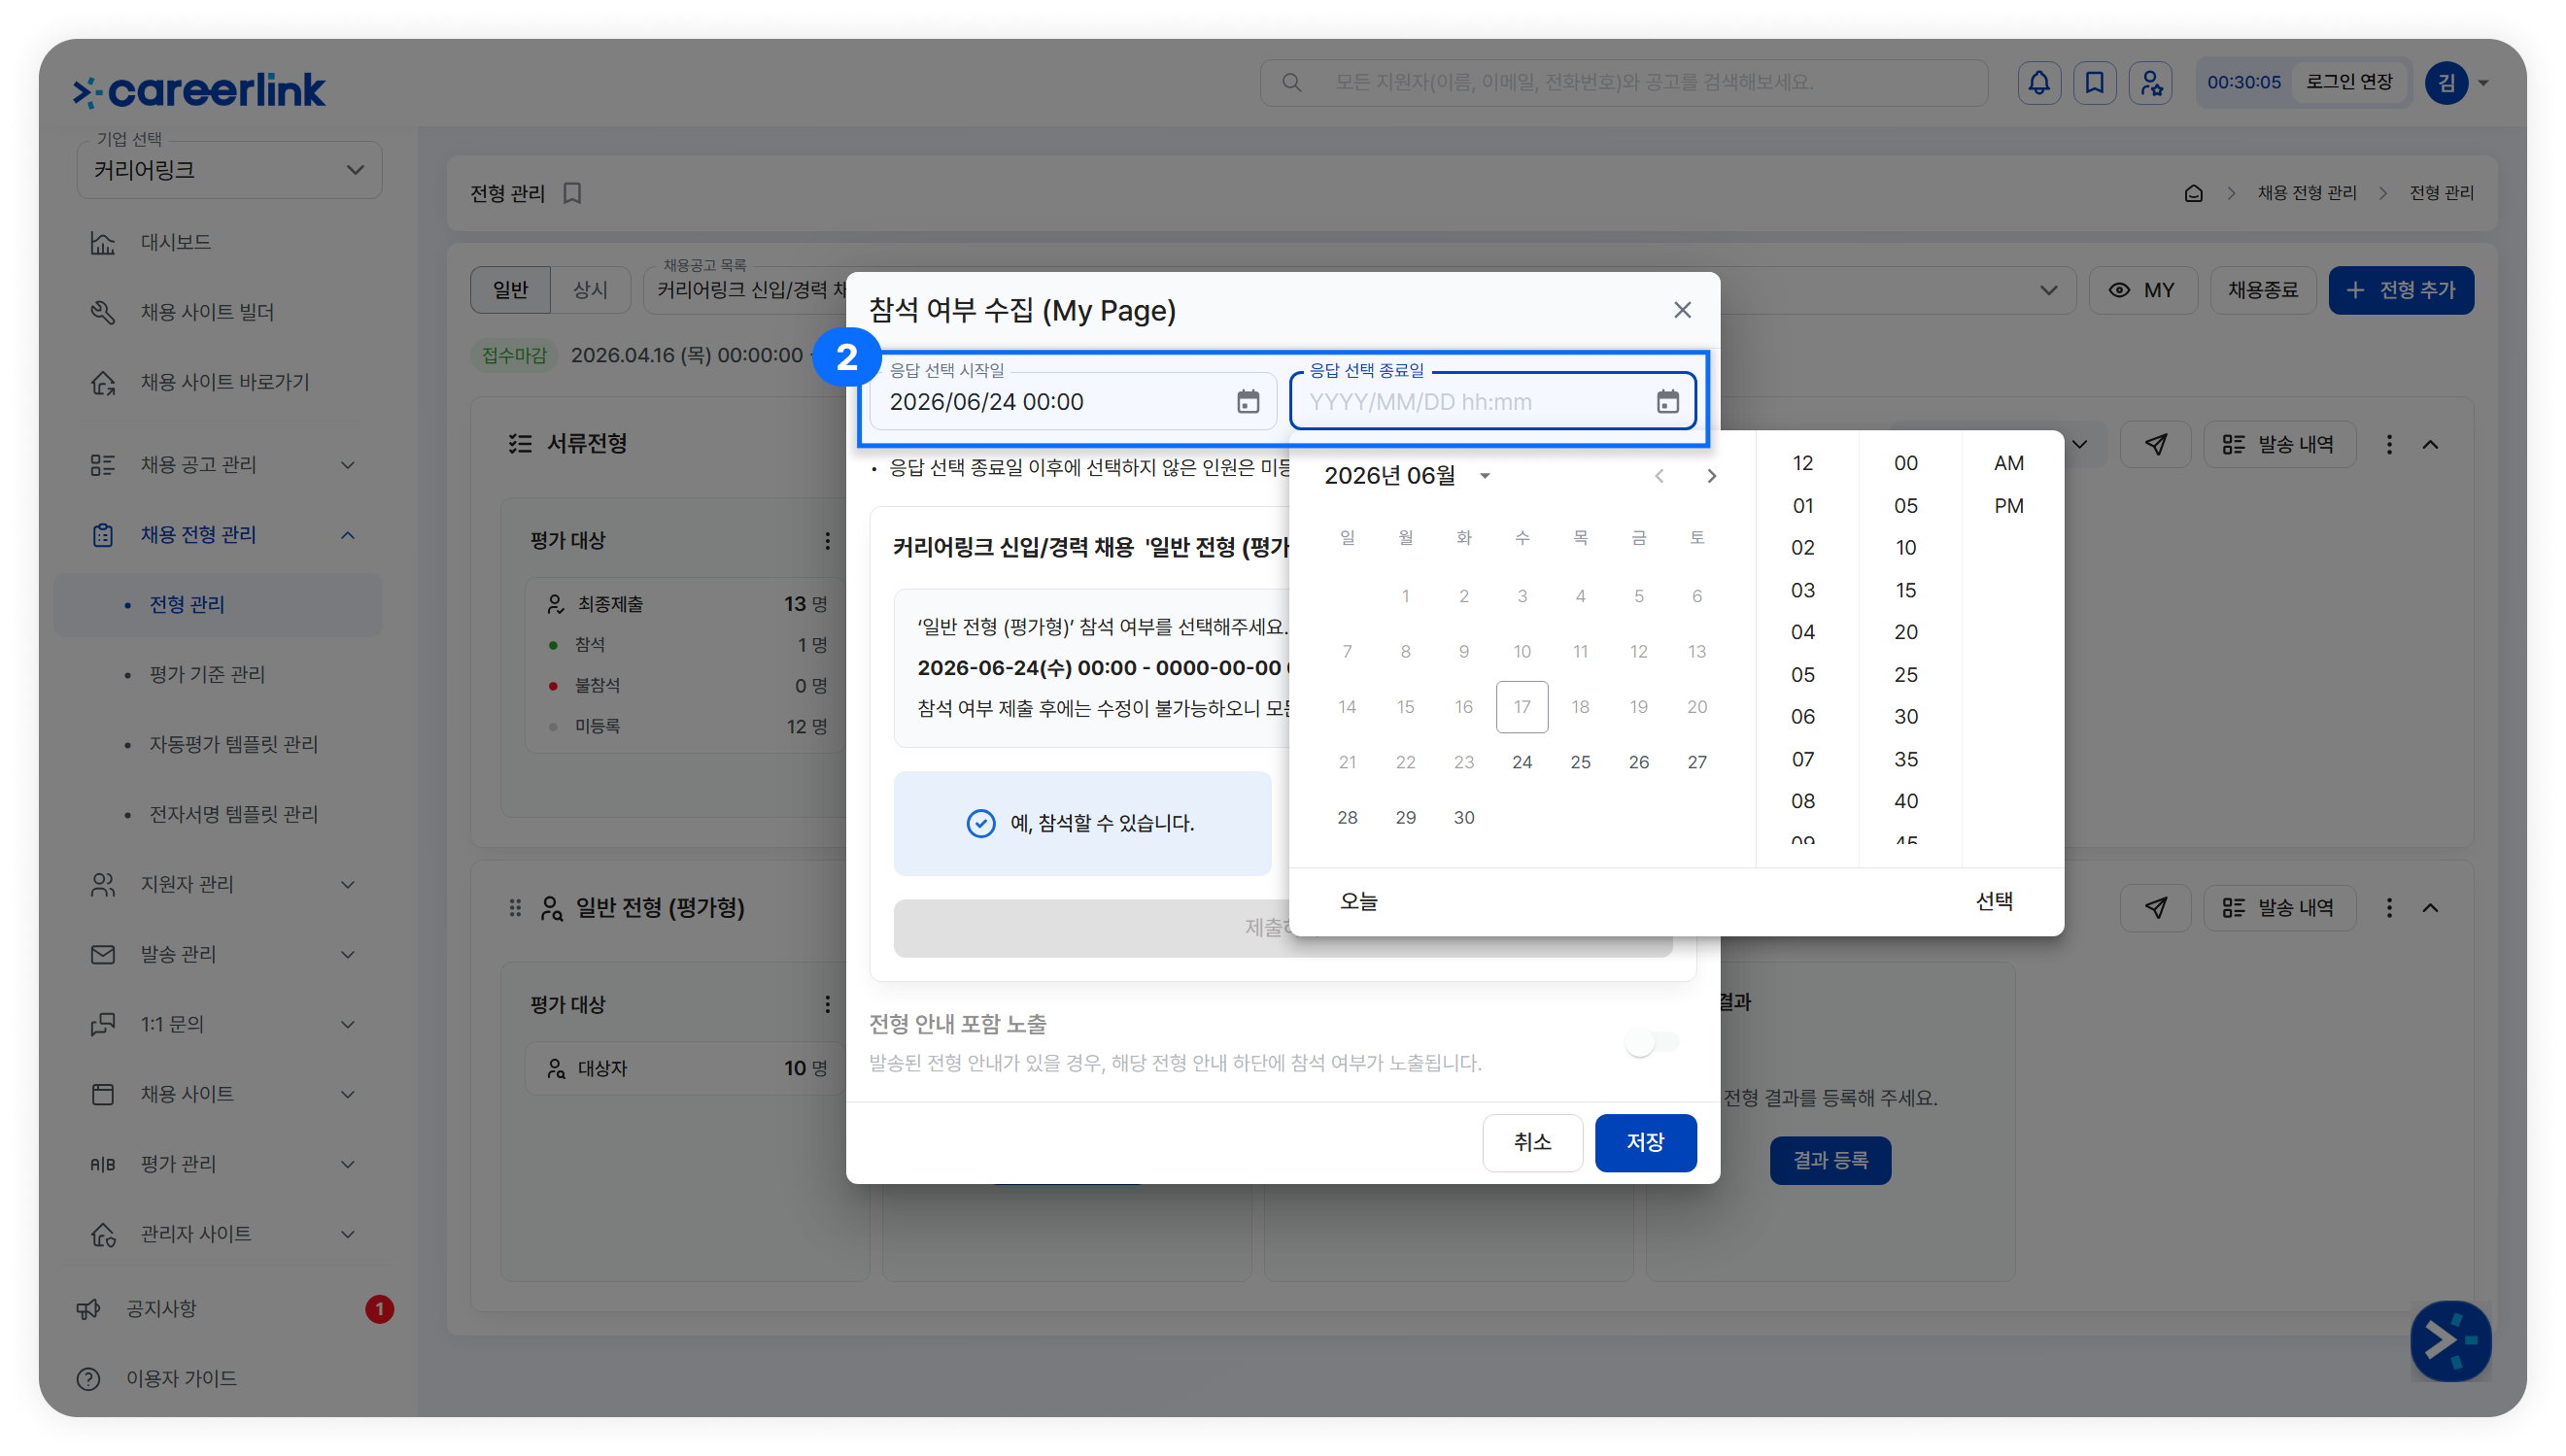Click 취소 button in dialog

click(1532, 1142)
